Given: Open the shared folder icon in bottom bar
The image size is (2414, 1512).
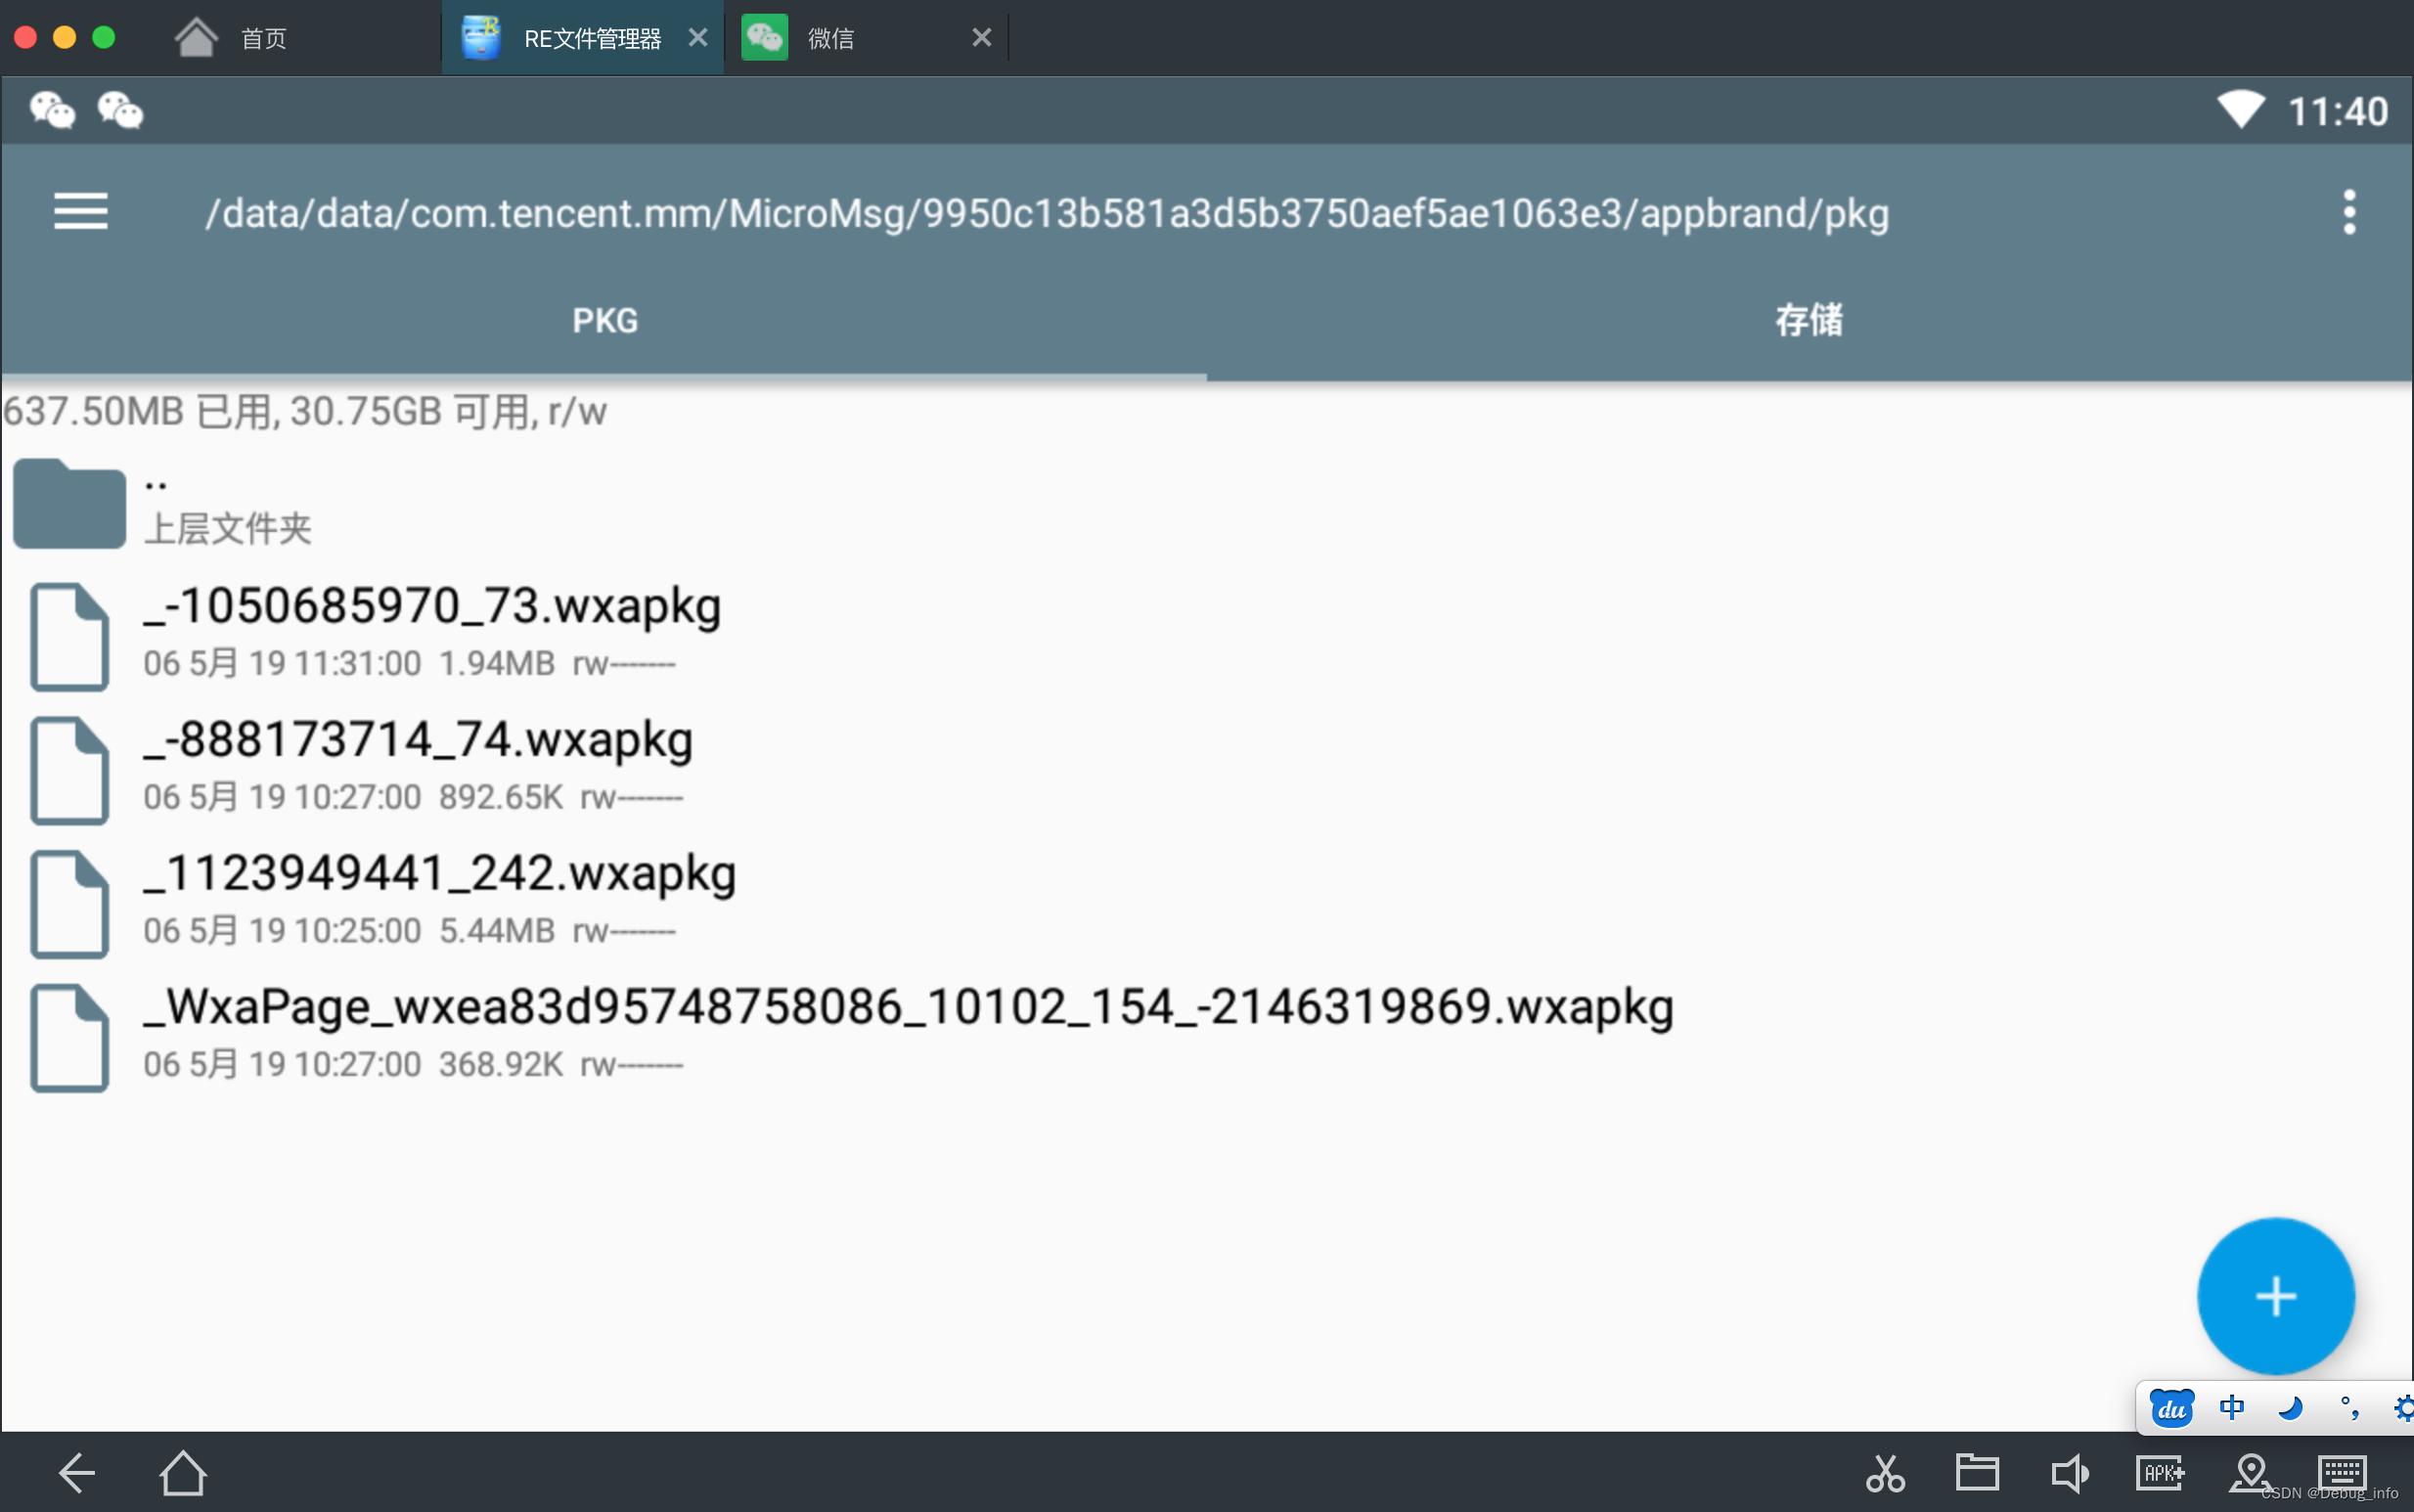Looking at the screenshot, I should 1977,1473.
